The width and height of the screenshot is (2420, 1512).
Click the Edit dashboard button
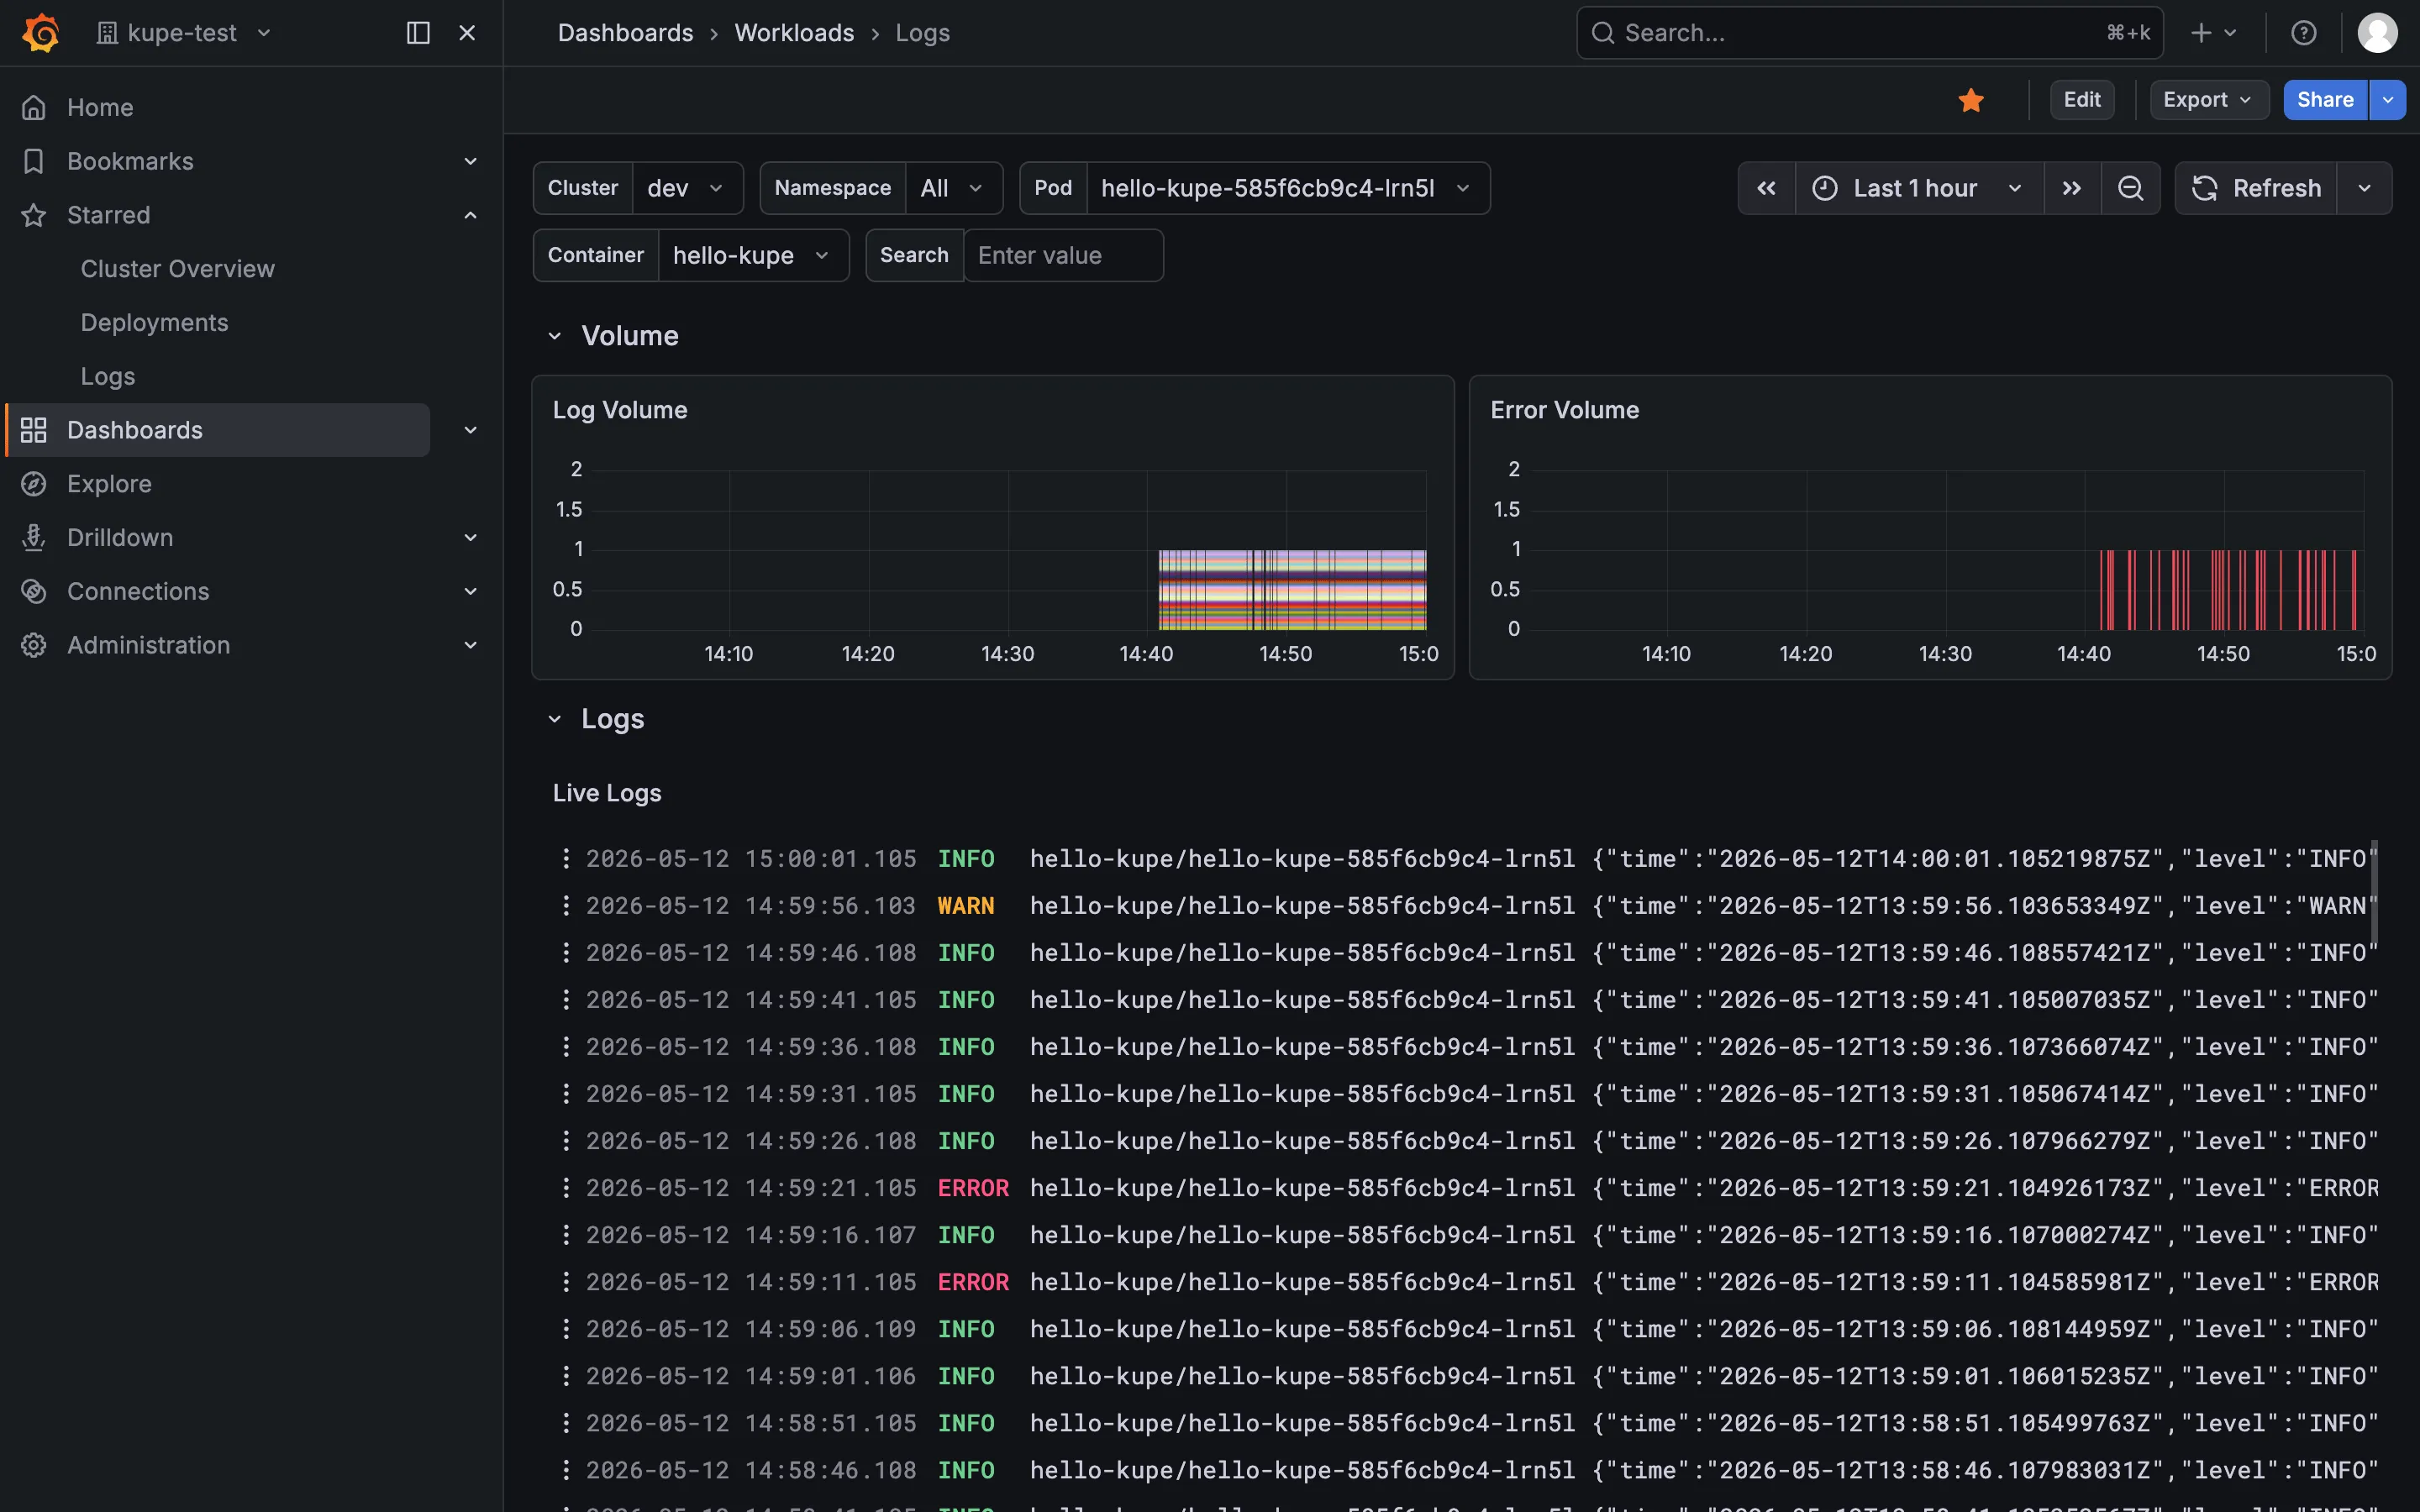[x=2082, y=100]
